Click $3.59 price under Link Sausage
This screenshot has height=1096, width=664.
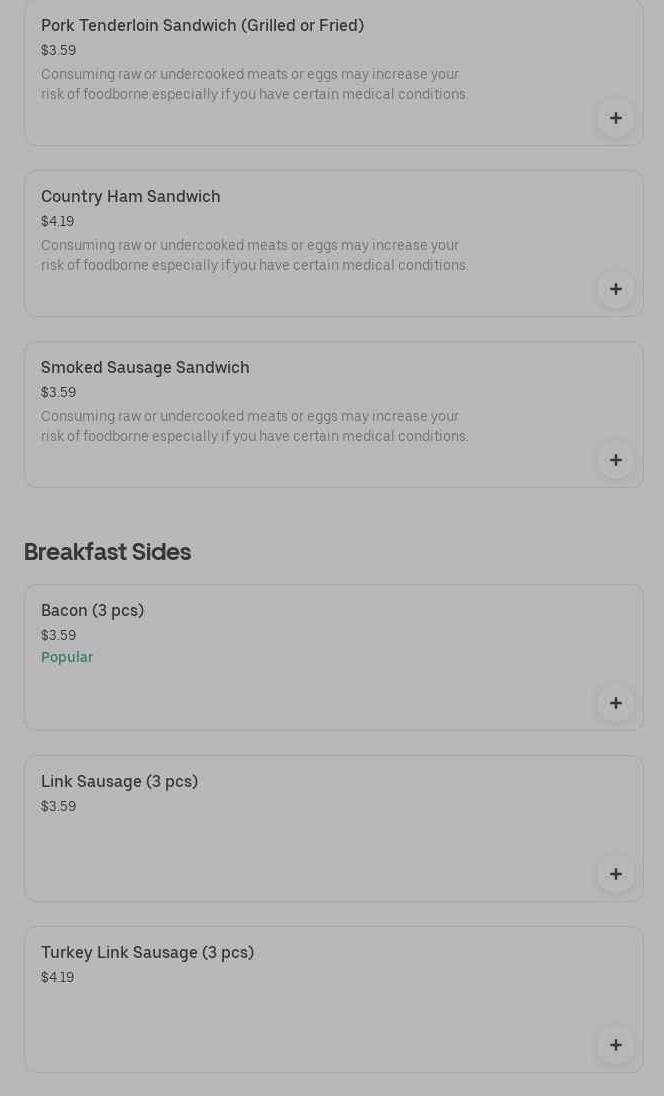coord(58,806)
